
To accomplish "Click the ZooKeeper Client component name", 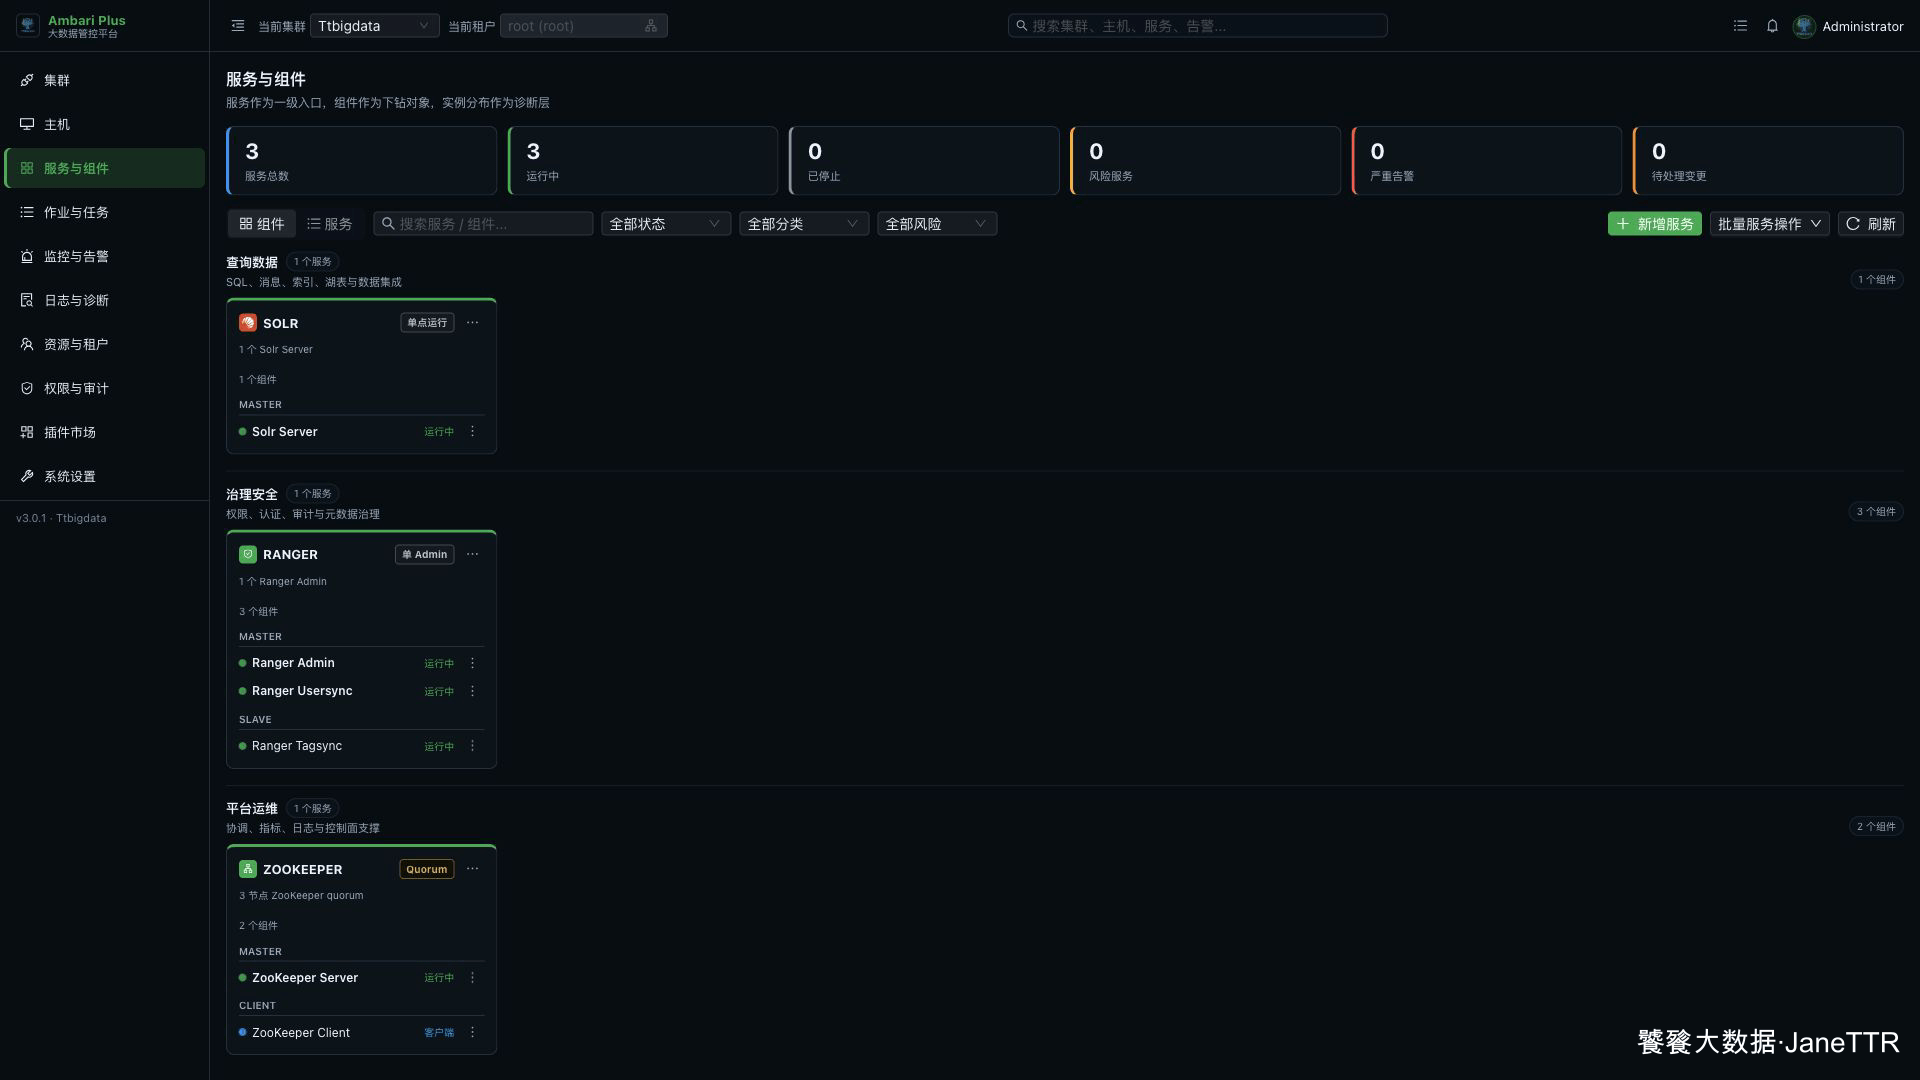I will click(301, 1033).
